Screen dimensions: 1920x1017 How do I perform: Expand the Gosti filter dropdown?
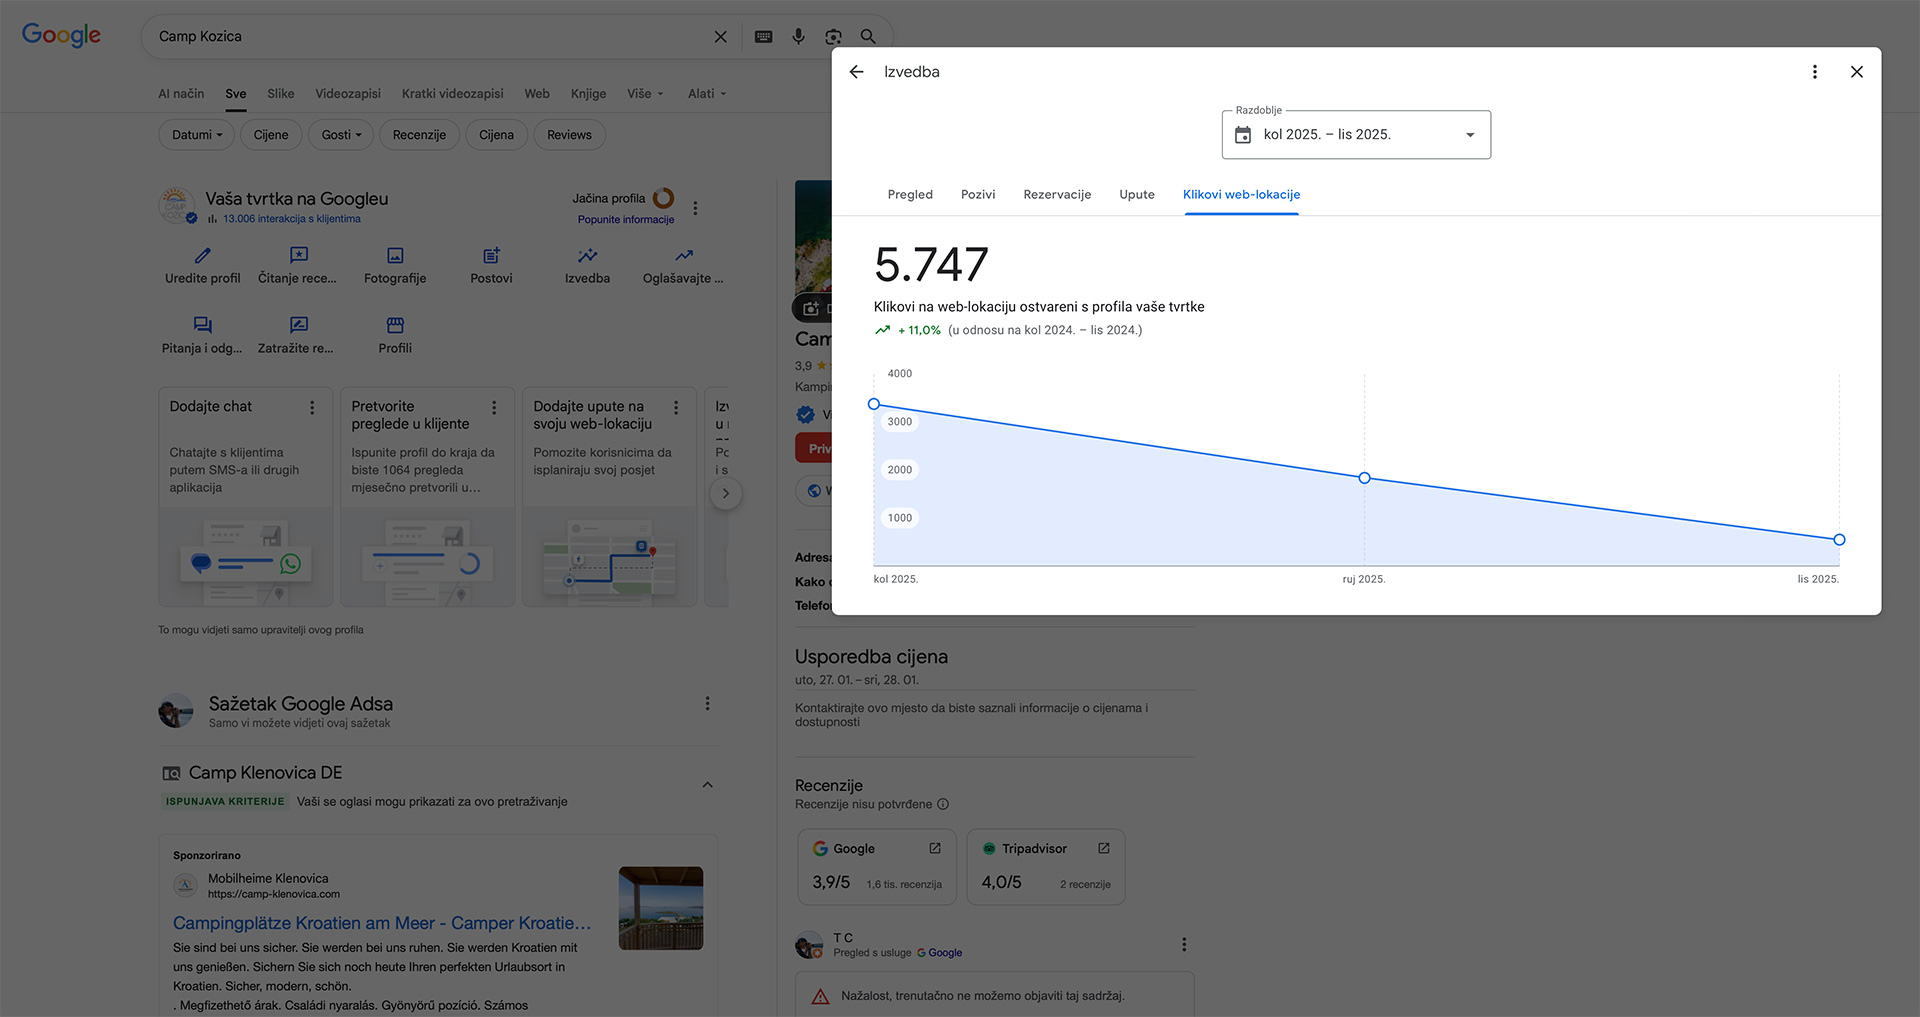(x=341, y=135)
